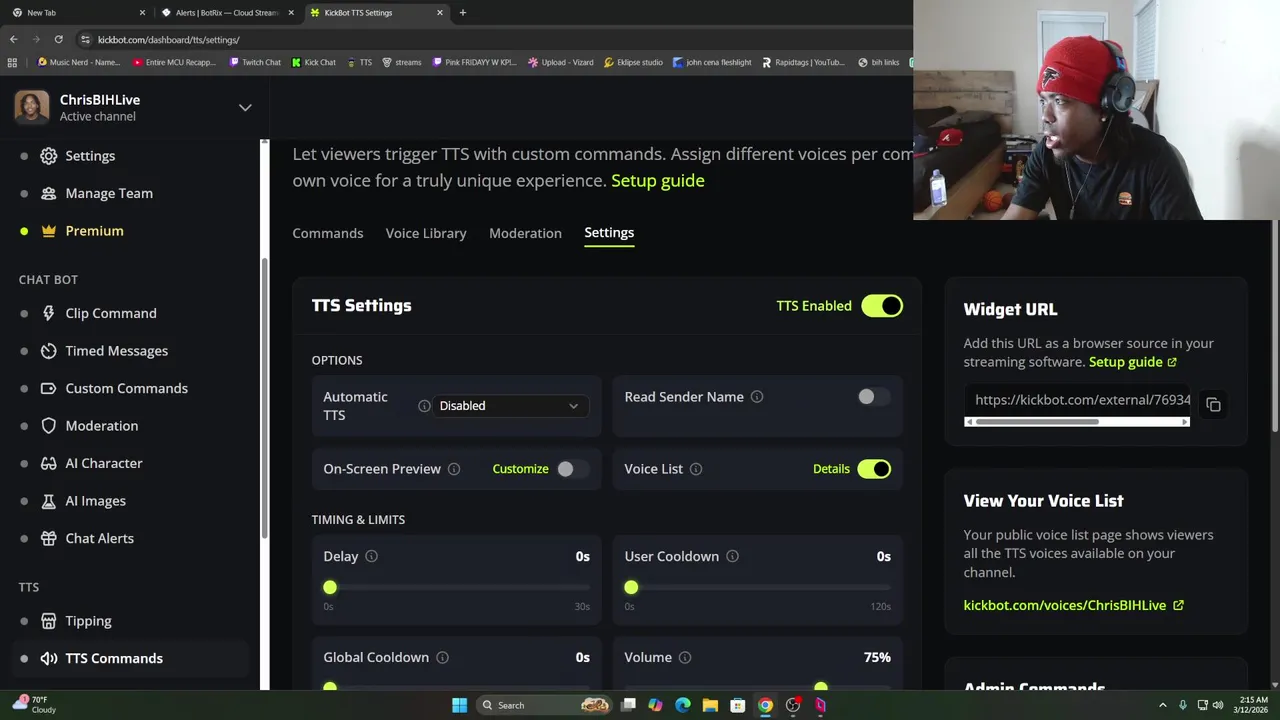1280x720 pixels.
Task: Show info icon beside Global Cooldown
Action: (x=442, y=657)
